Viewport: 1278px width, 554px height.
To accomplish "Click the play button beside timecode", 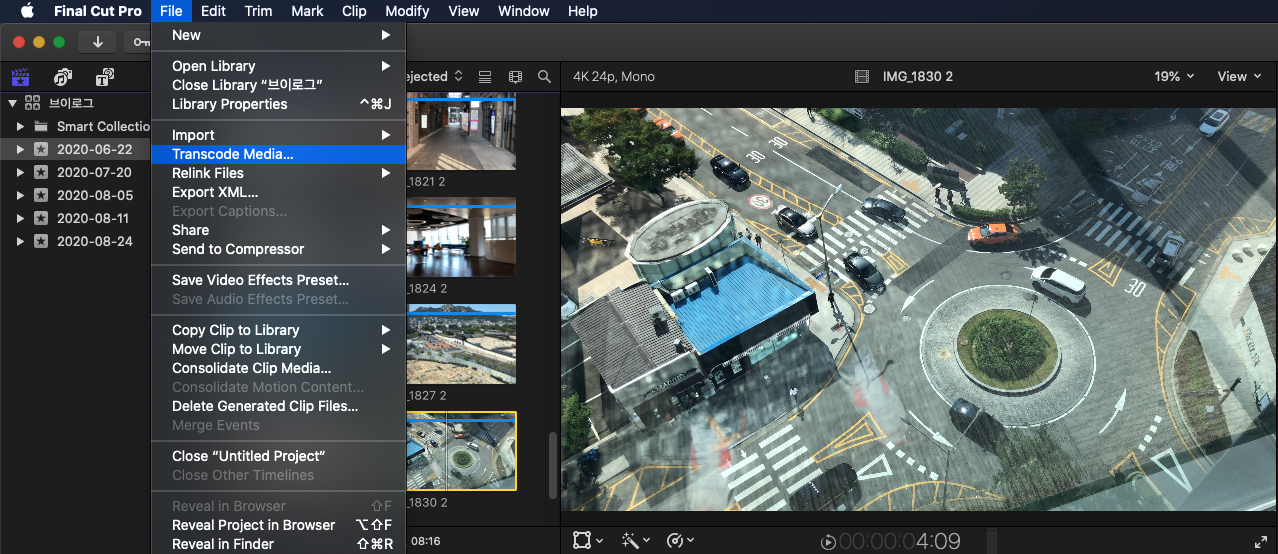I will [828, 542].
